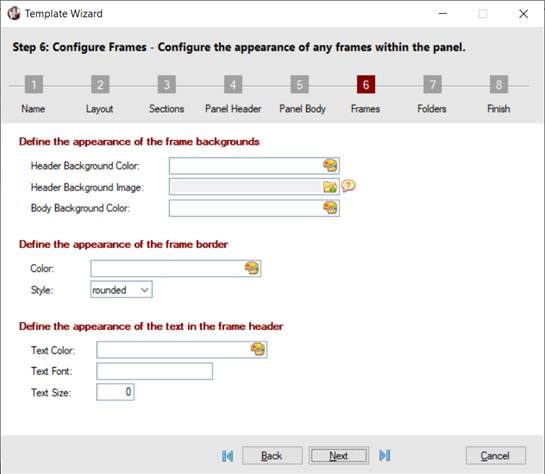Click into Header Background Color text field
Screen dimensions: 545x474
pos(246,166)
